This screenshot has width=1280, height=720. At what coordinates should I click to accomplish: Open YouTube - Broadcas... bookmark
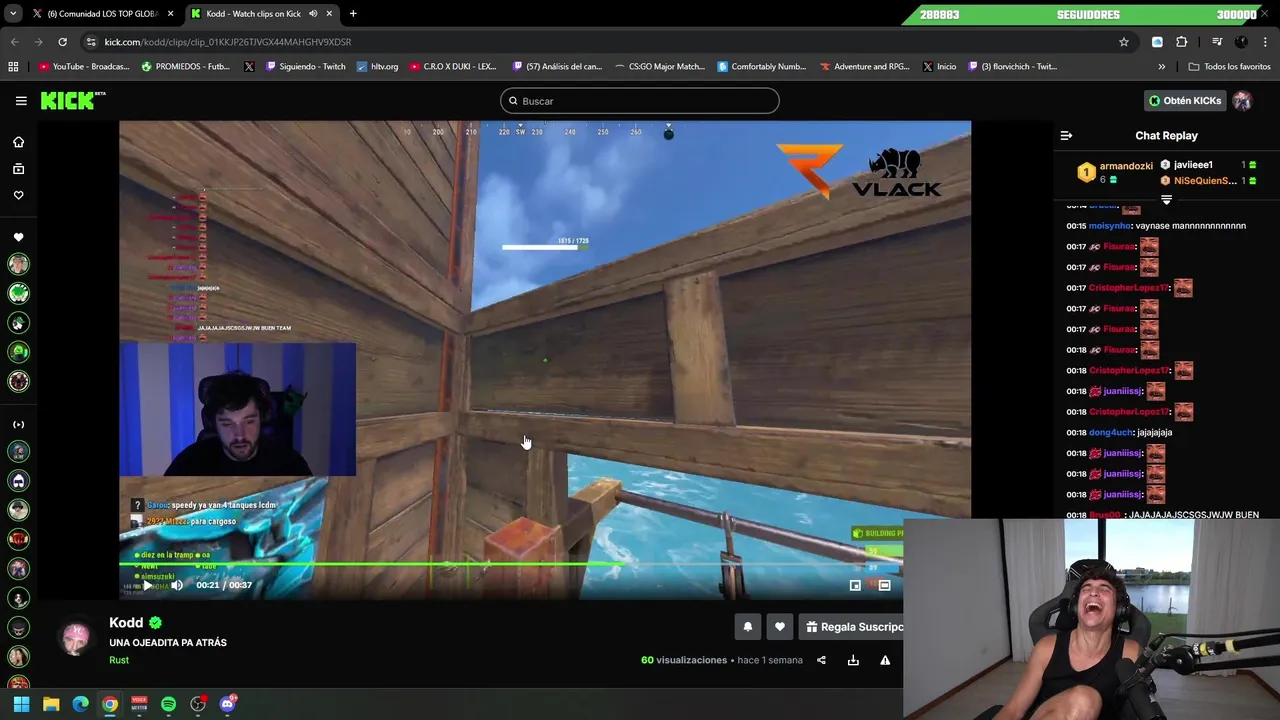(x=84, y=67)
